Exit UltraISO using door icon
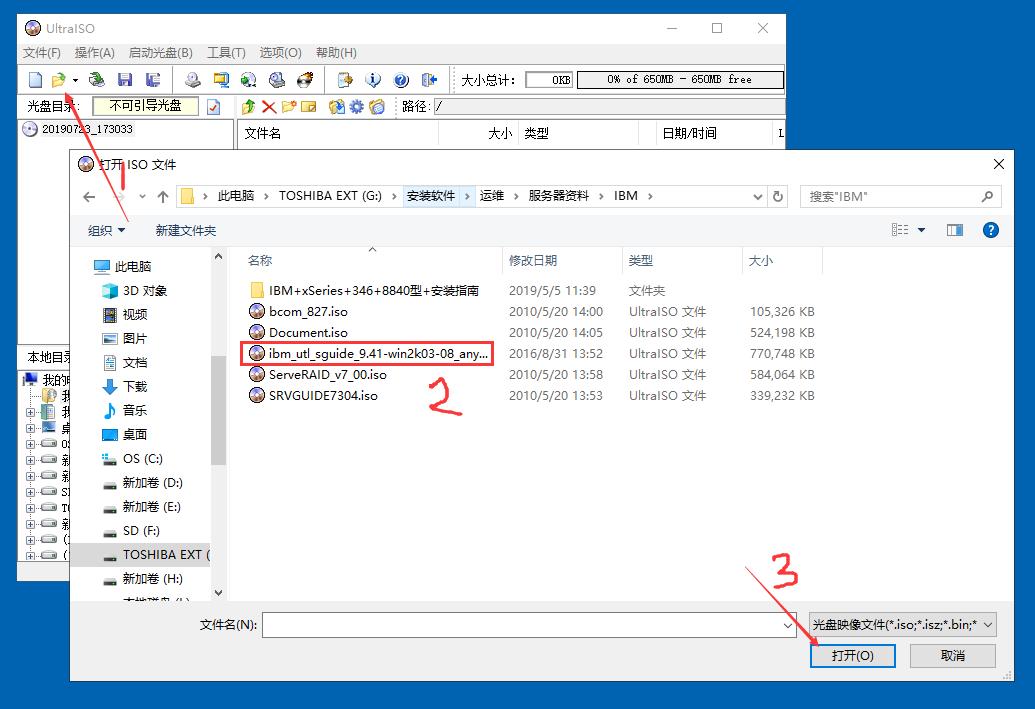The height and width of the screenshot is (709, 1035). (431, 80)
